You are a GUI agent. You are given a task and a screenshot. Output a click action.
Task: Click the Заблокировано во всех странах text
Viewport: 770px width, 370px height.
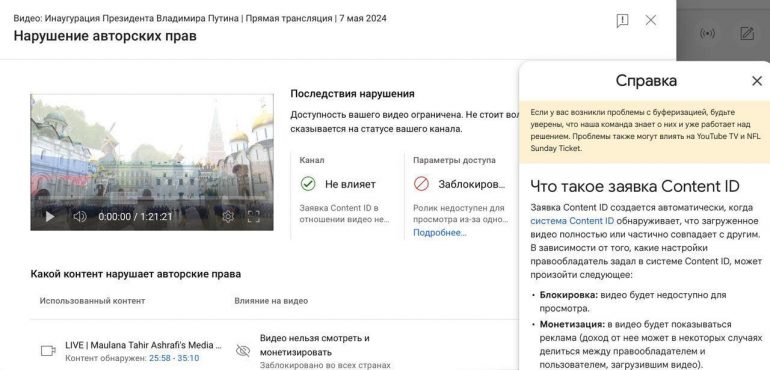(325, 365)
